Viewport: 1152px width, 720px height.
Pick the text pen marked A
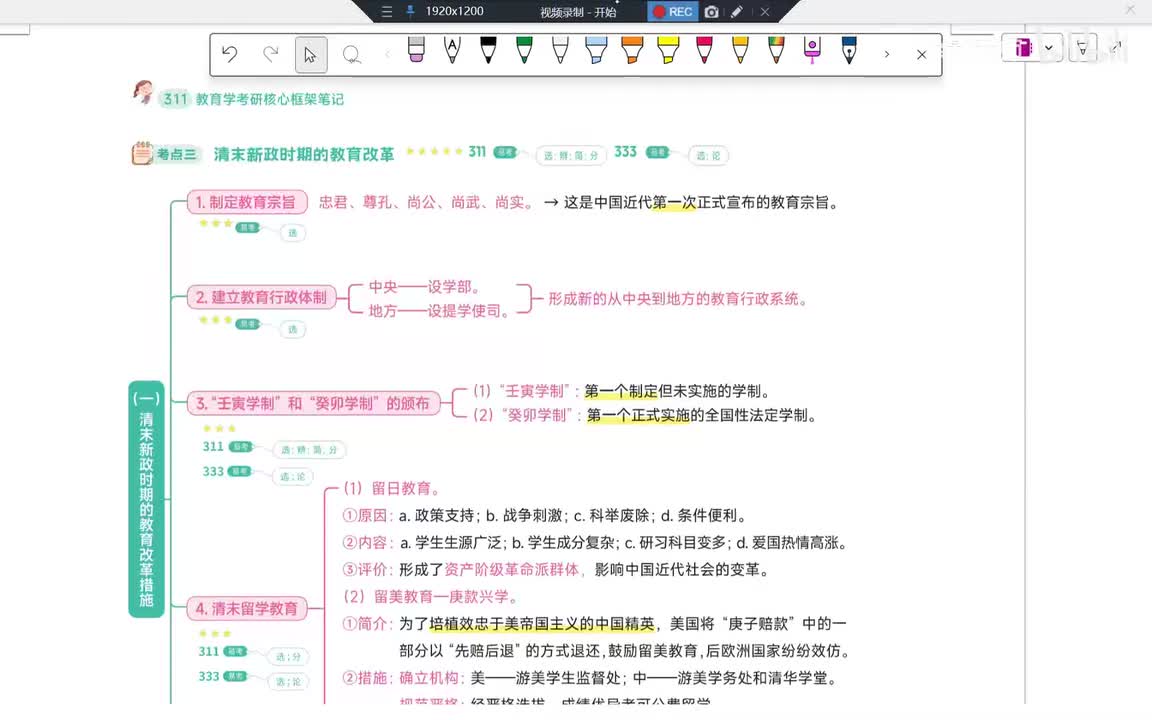coord(452,50)
